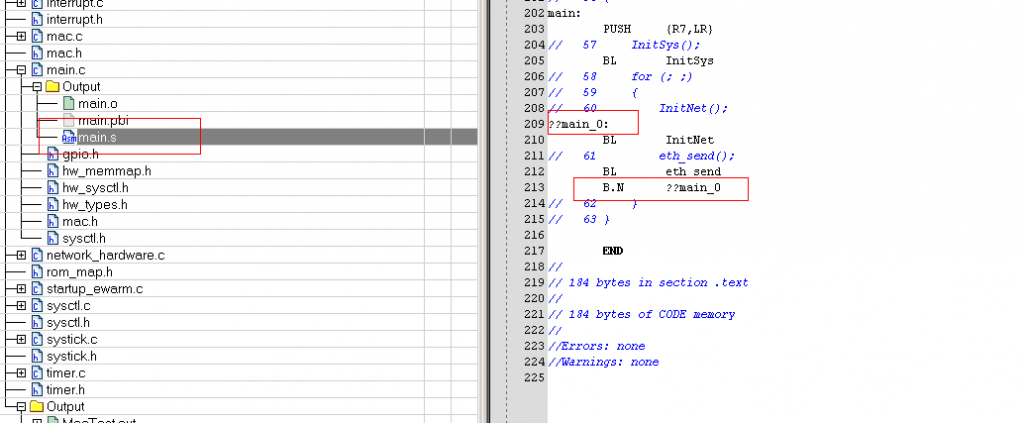Expand the network_hardware.c tree node
This screenshot has height=423, width=1024.
click(21, 255)
